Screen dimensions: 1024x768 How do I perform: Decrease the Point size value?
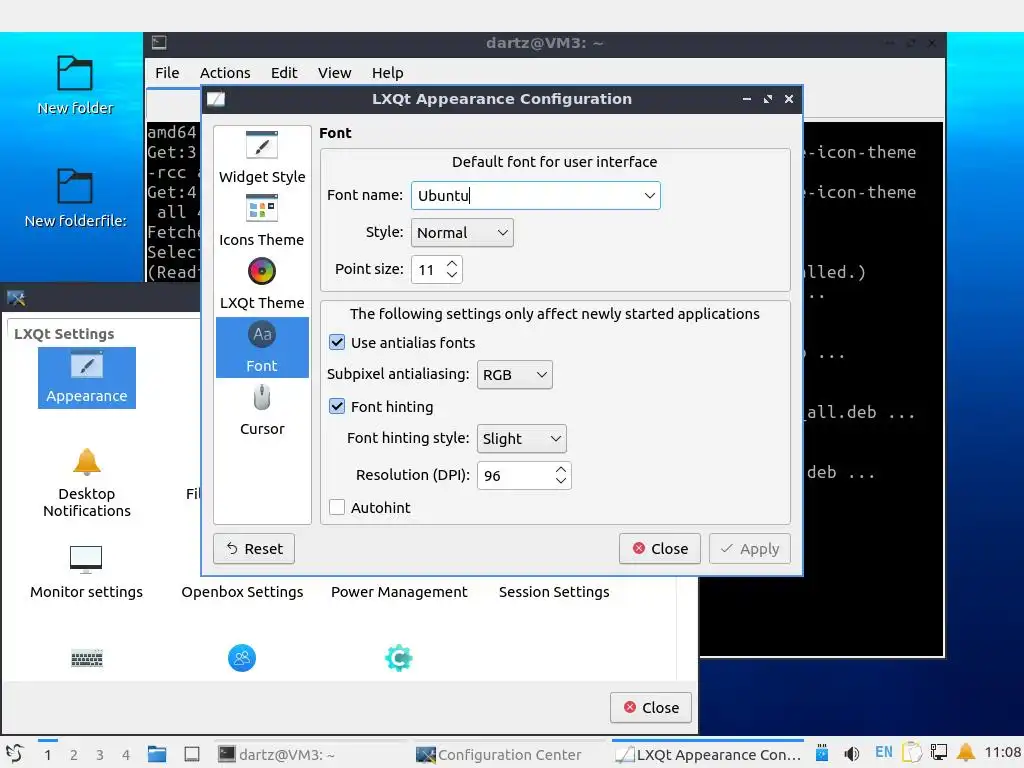click(x=452, y=276)
